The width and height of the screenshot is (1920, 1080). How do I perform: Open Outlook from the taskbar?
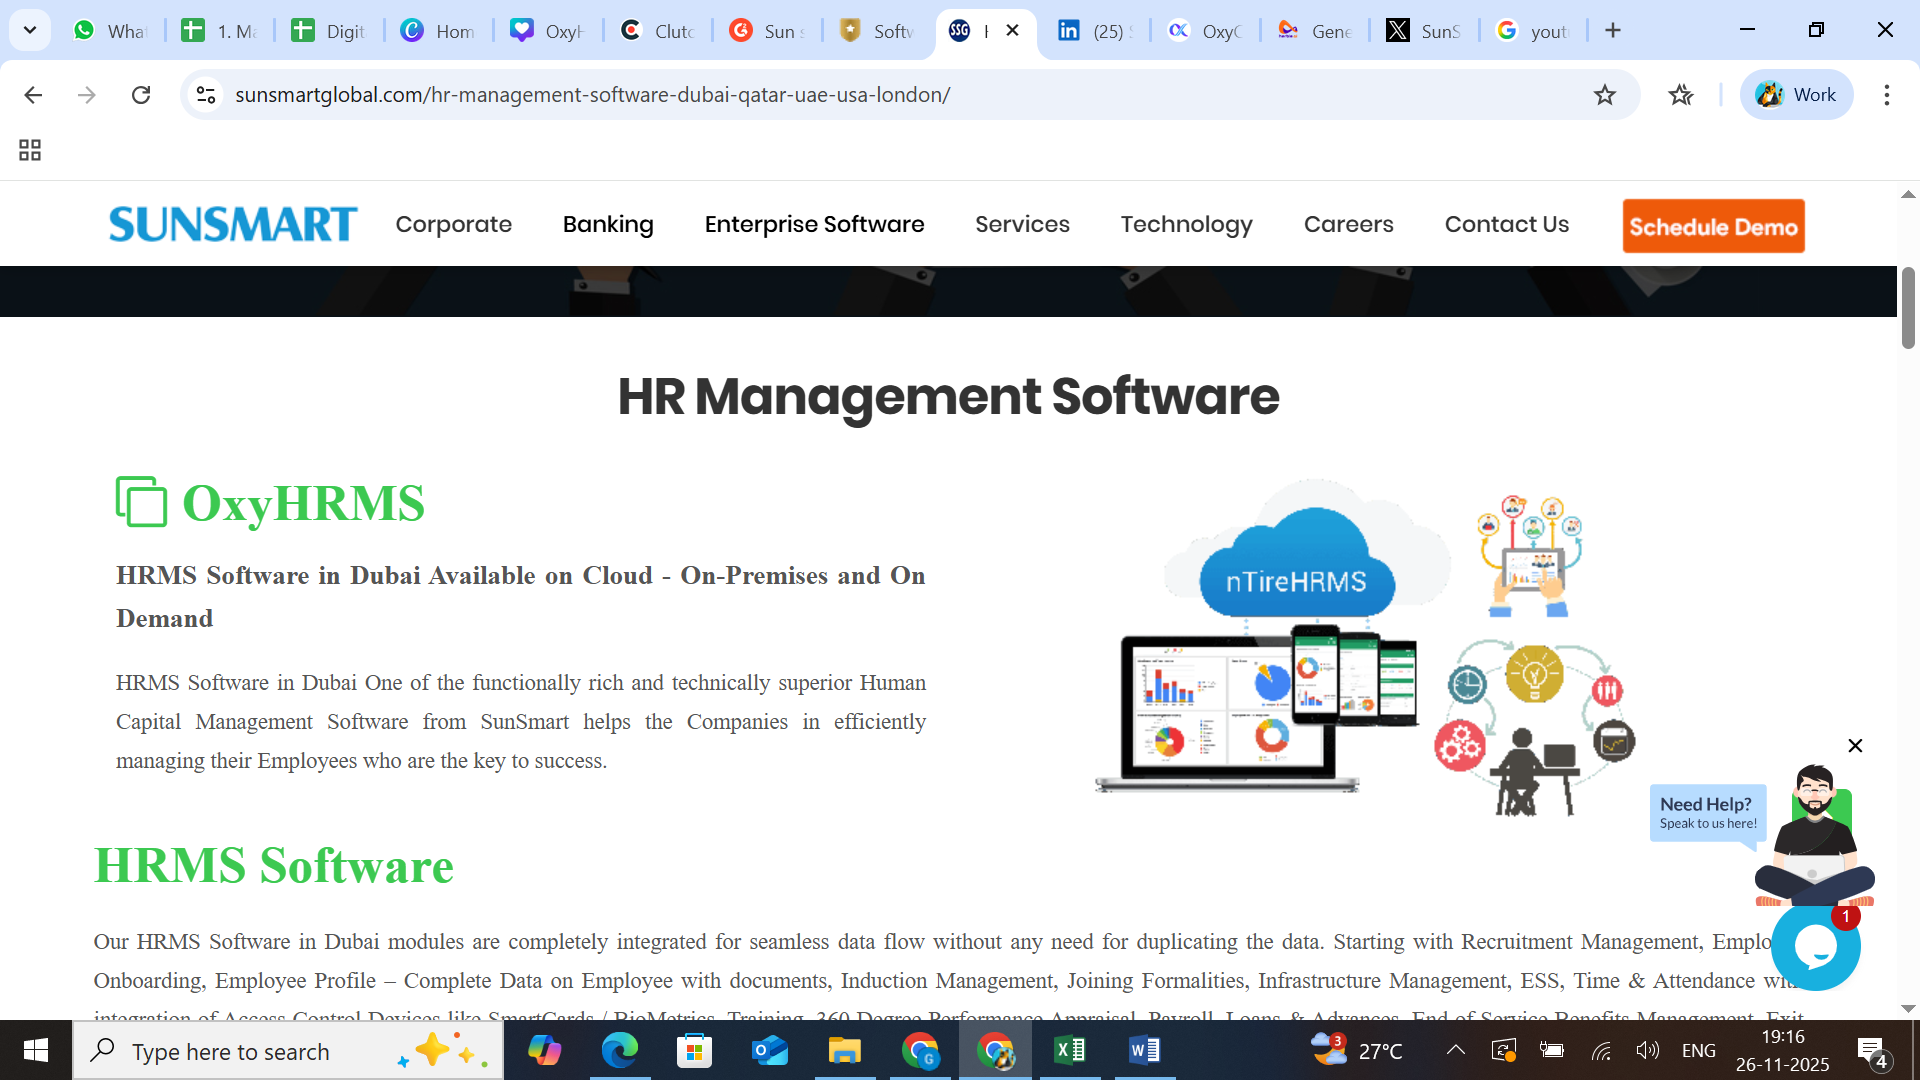(x=770, y=1050)
